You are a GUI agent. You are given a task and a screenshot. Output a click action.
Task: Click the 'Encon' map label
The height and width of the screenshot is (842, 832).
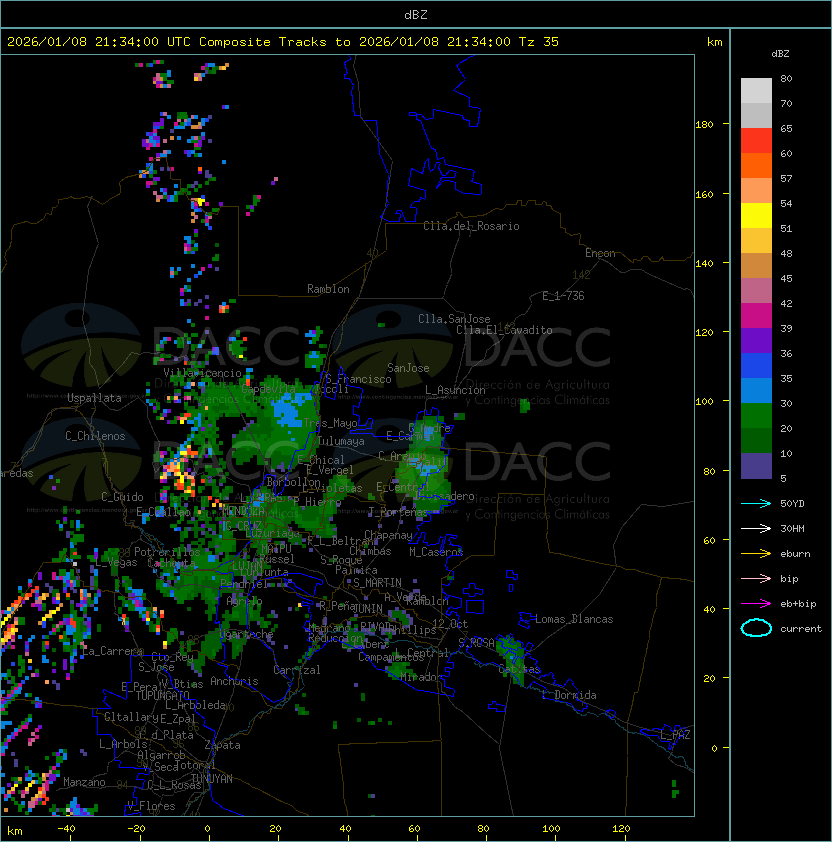600,253
